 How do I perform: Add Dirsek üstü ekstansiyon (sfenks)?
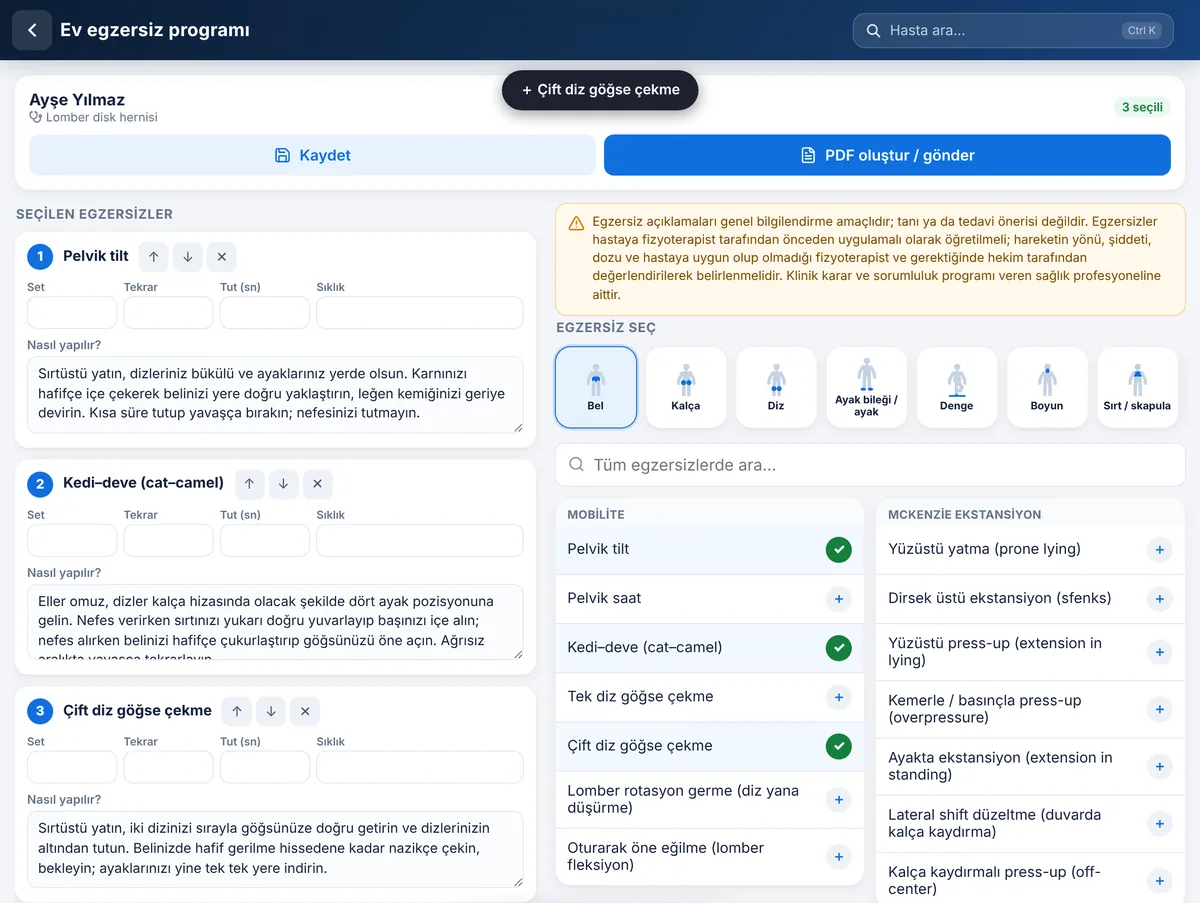[1159, 599]
